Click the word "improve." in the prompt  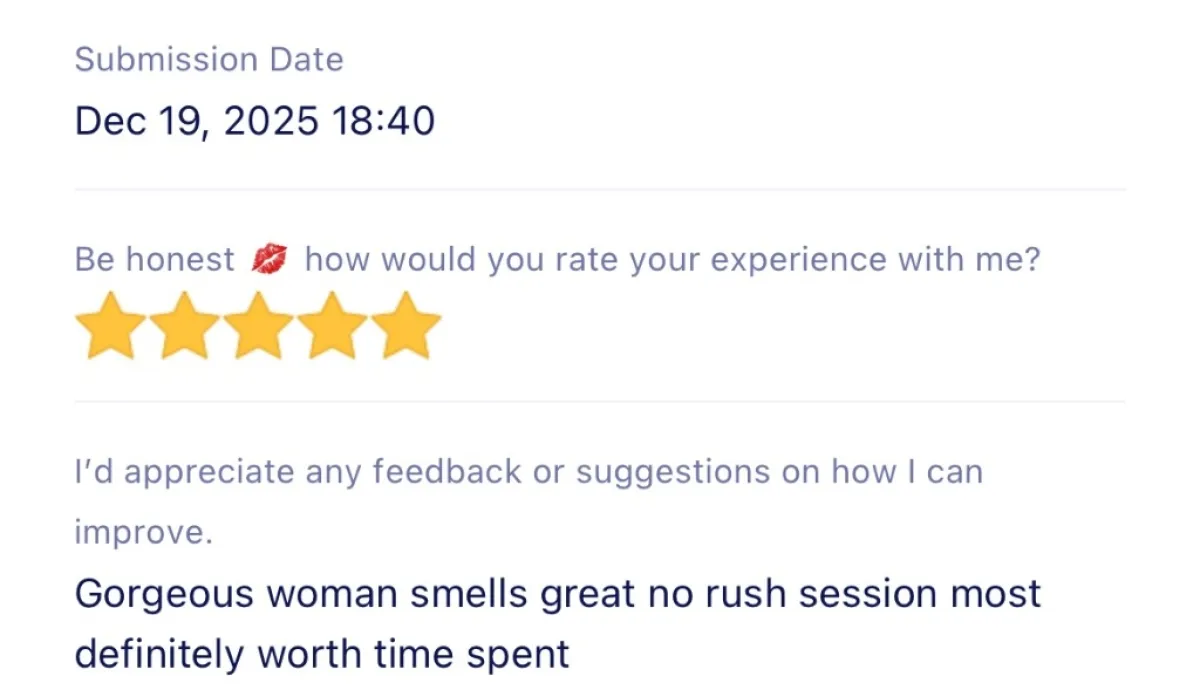[x=143, y=532]
